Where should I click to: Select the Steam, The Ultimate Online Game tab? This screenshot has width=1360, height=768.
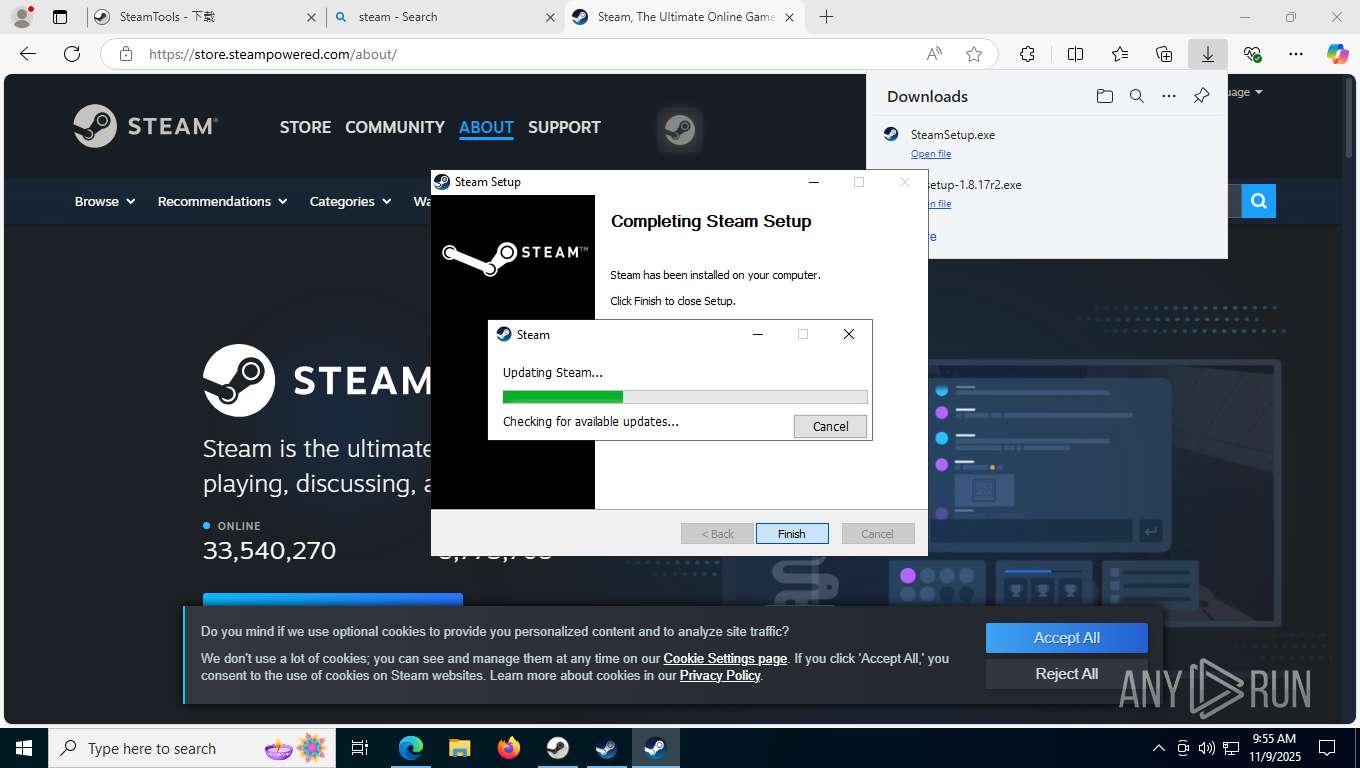coord(685,17)
